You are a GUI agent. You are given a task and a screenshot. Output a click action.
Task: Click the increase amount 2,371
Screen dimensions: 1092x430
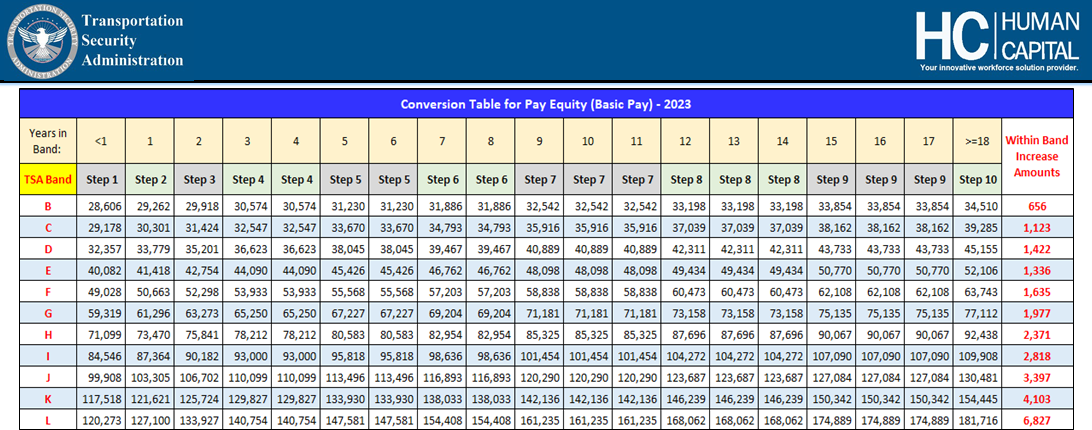click(1037, 335)
